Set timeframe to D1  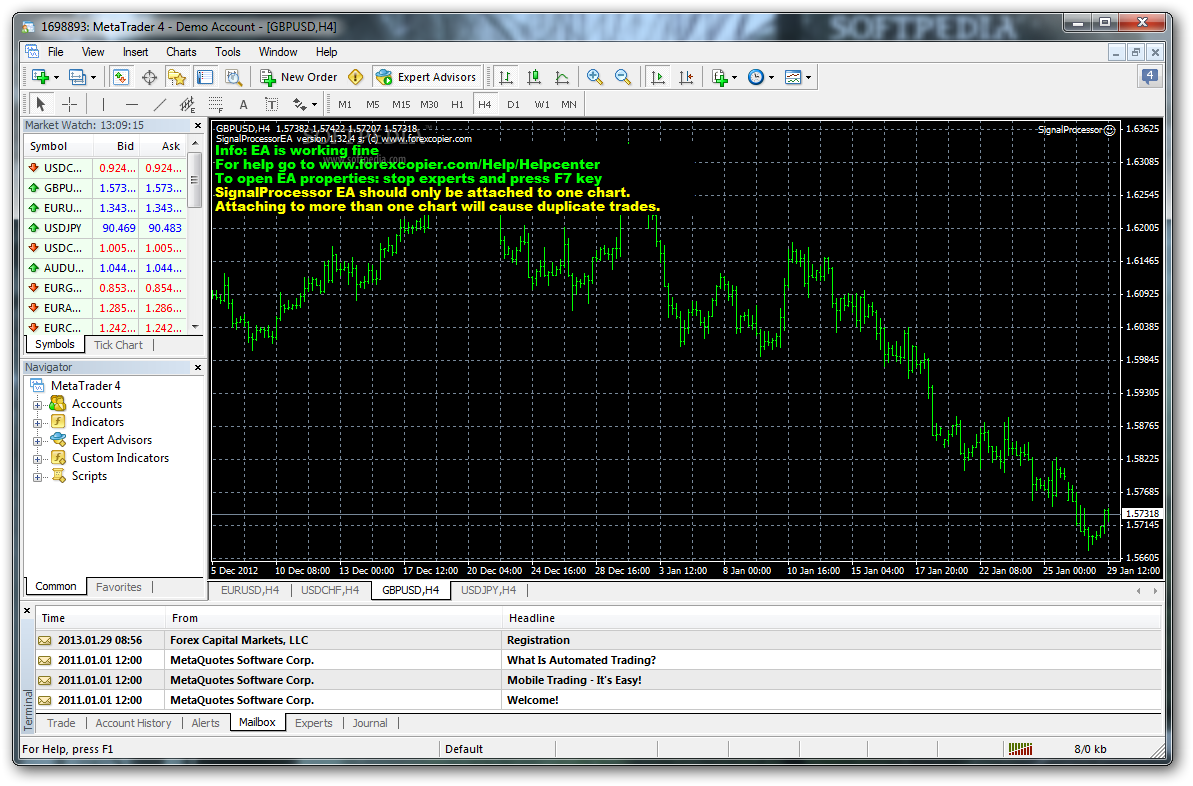coord(514,104)
